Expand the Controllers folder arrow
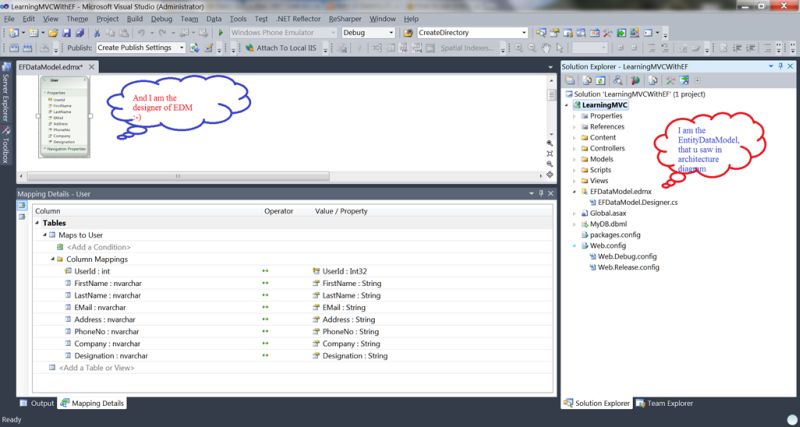This screenshot has height=427, width=800. pyautogui.click(x=574, y=148)
